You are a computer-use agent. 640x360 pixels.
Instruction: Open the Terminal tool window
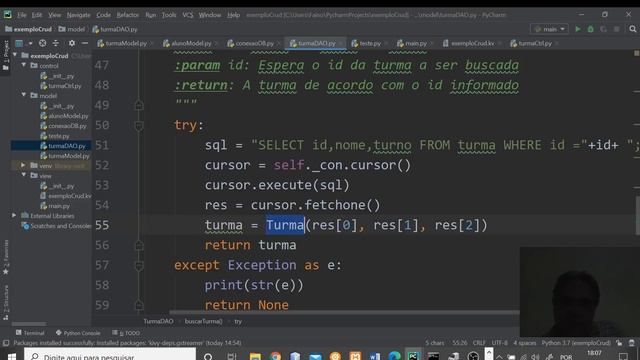tap(30, 333)
